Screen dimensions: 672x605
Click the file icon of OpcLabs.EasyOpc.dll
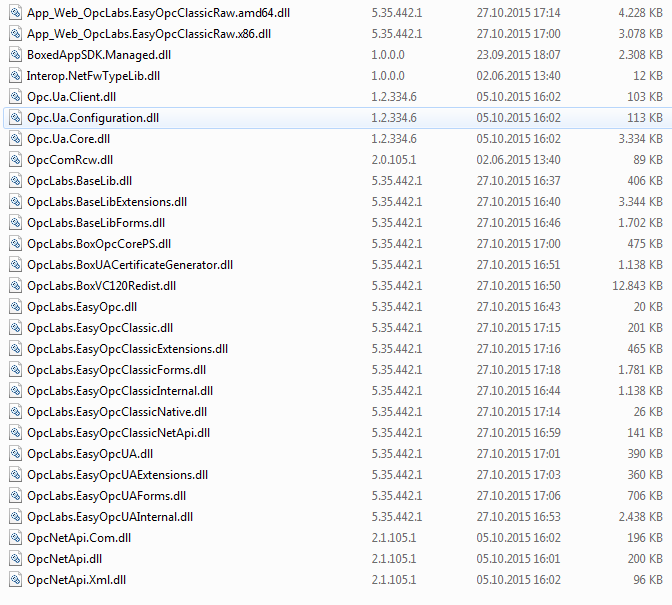click(x=14, y=306)
